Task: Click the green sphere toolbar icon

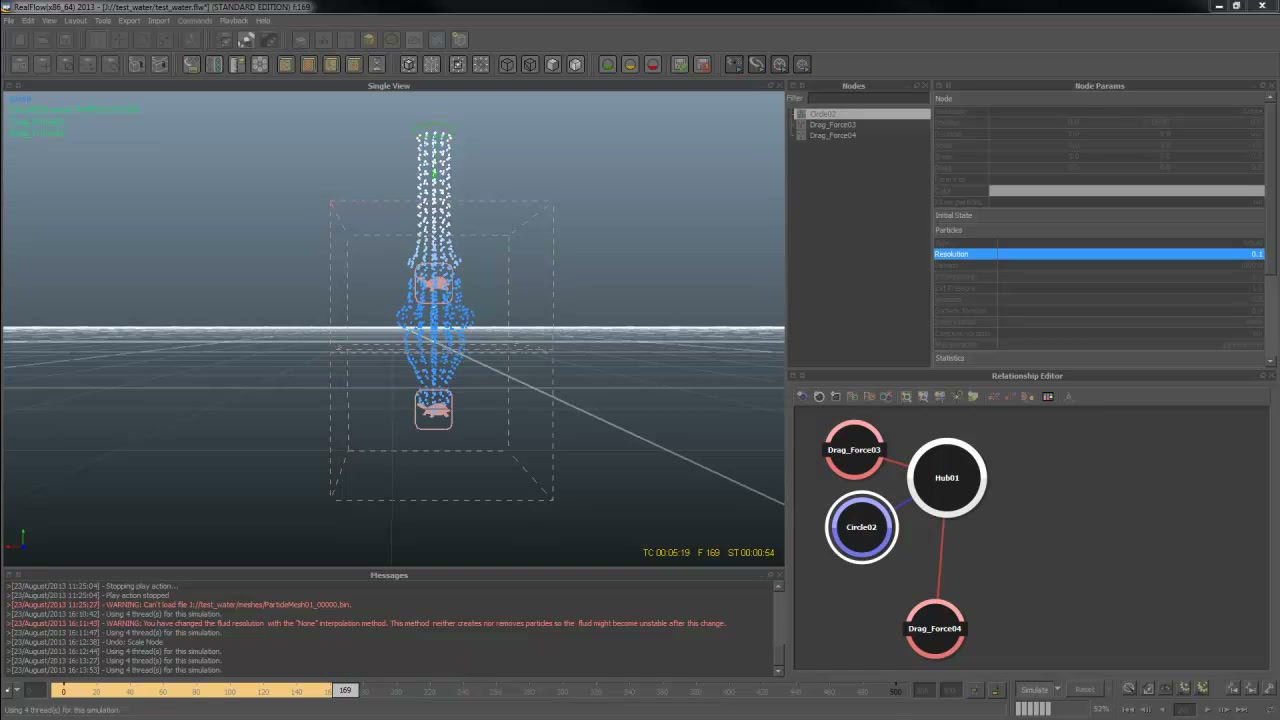Action: (607, 65)
